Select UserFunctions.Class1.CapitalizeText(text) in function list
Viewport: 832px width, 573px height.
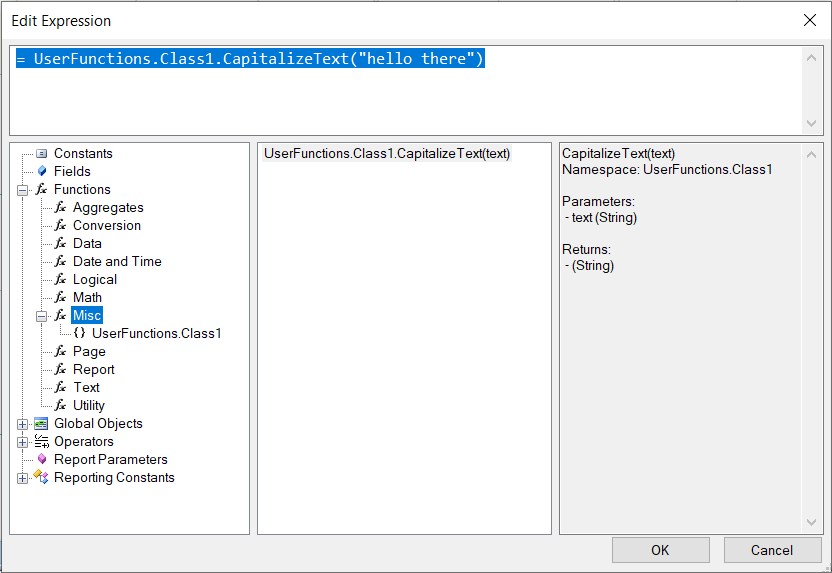tap(387, 153)
